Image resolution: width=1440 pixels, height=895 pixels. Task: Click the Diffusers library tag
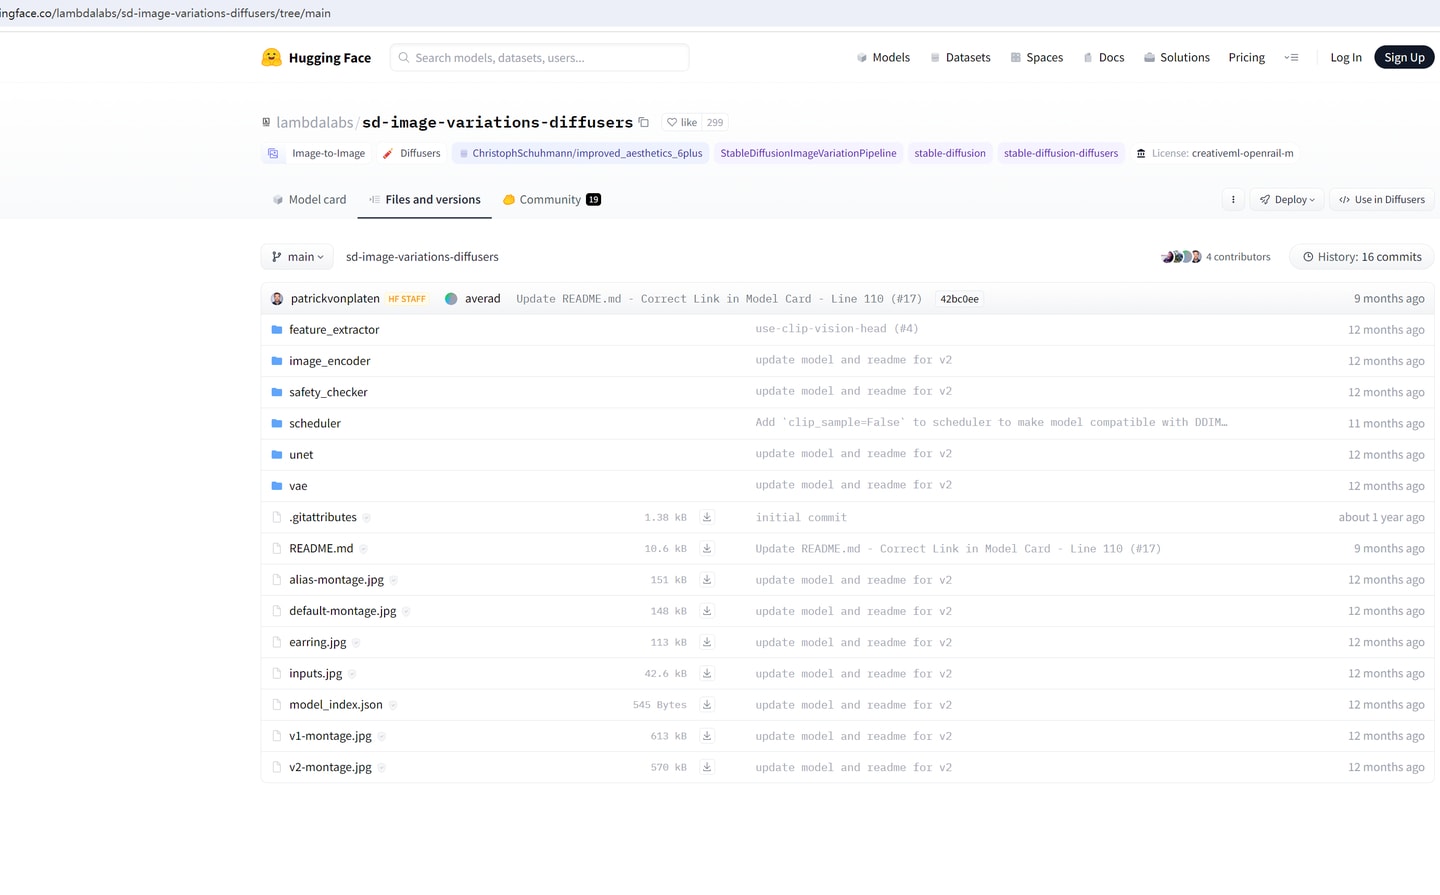tap(411, 154)
